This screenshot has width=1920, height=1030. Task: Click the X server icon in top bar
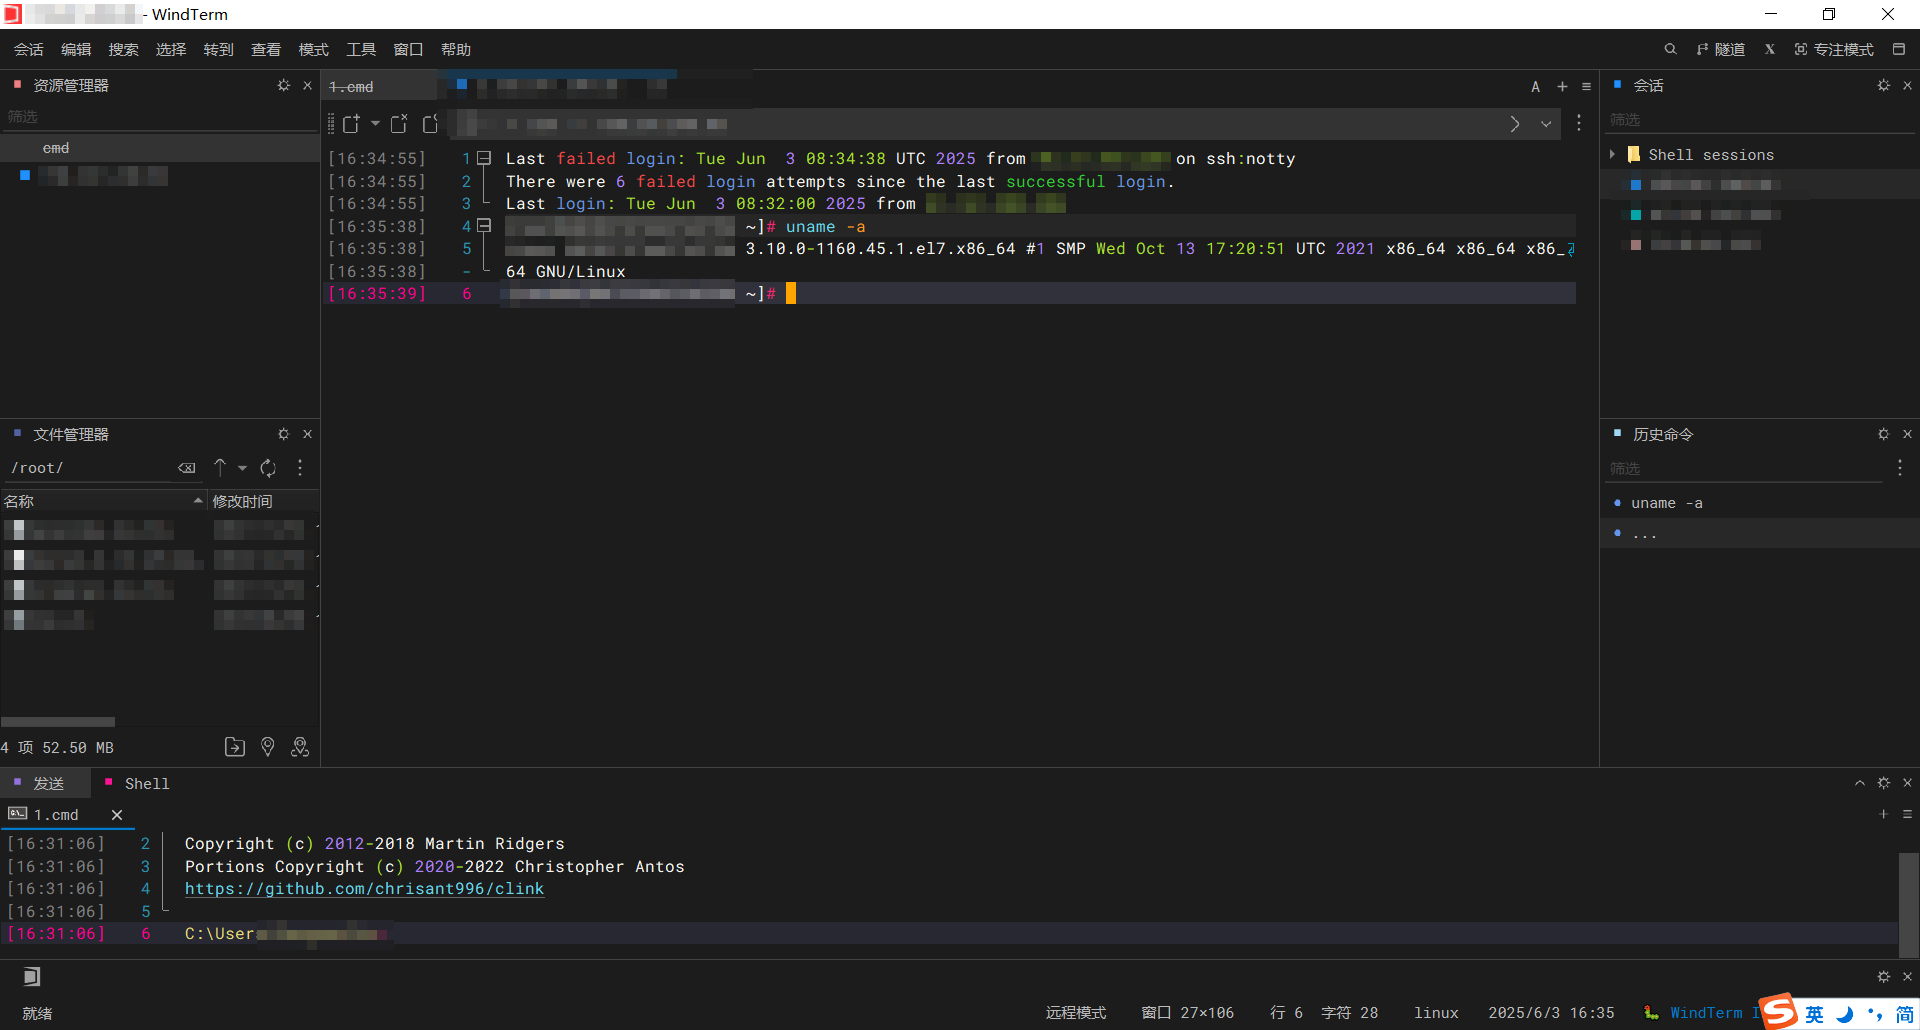[x=1770, y=50]
